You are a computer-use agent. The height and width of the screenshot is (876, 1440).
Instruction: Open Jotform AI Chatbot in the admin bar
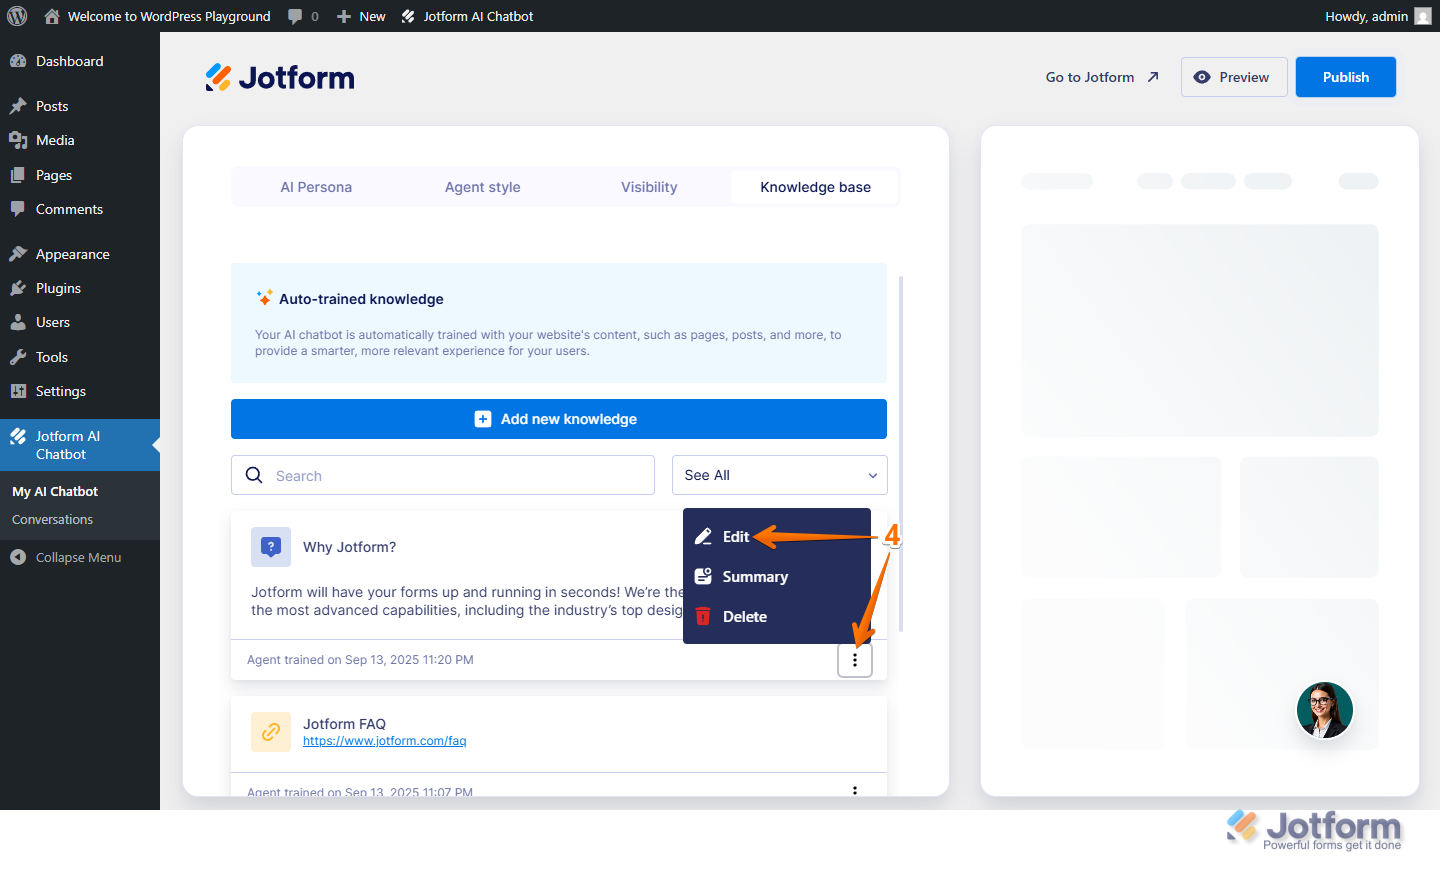pos(467,16)
